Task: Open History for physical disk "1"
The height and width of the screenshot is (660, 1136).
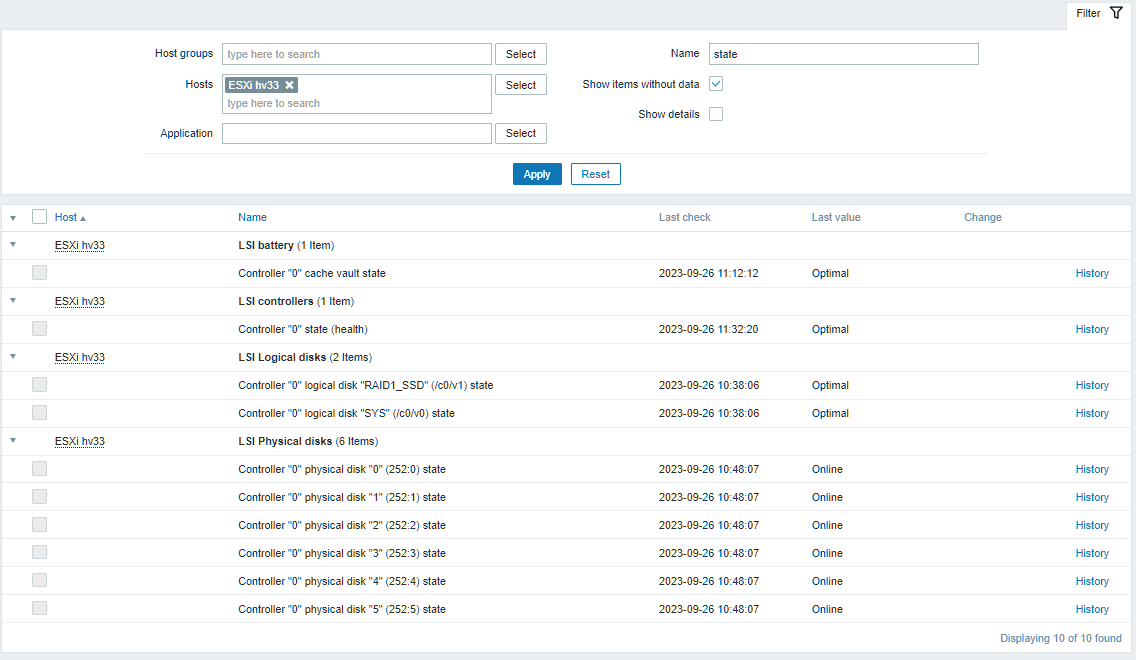Action: (1092, 498)
